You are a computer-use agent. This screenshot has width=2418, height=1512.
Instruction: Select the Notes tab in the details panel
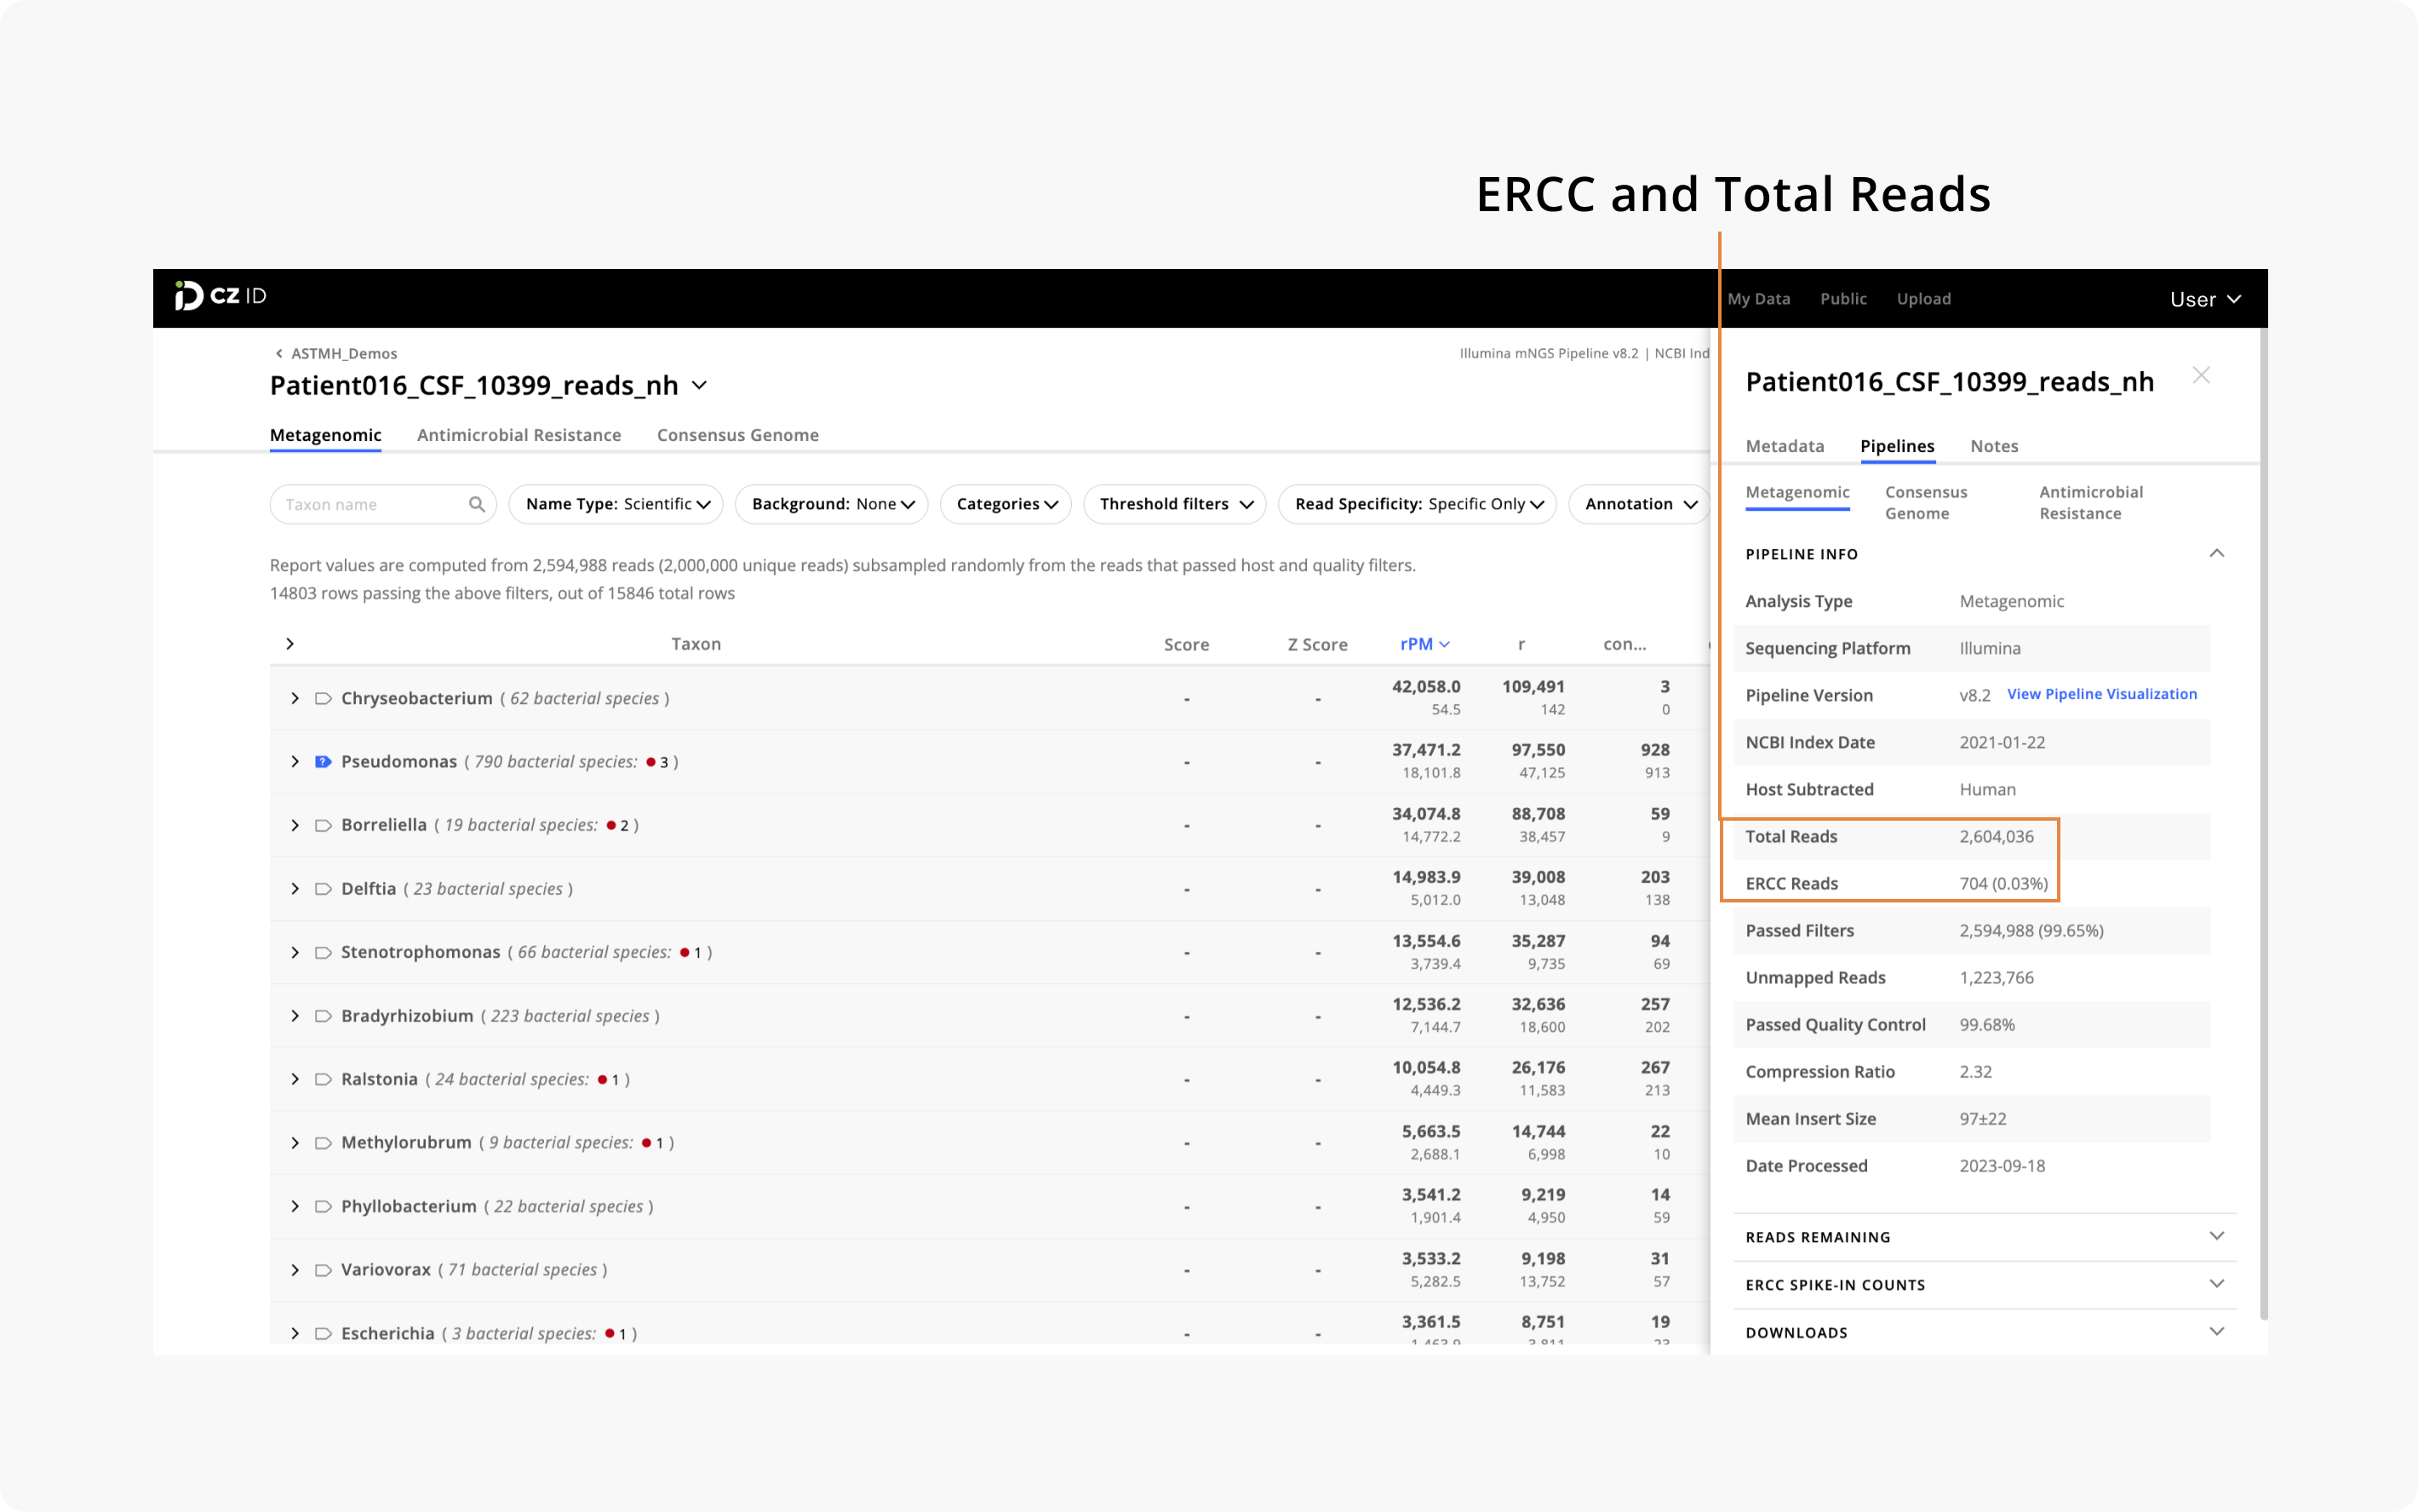click(1993, 446)
